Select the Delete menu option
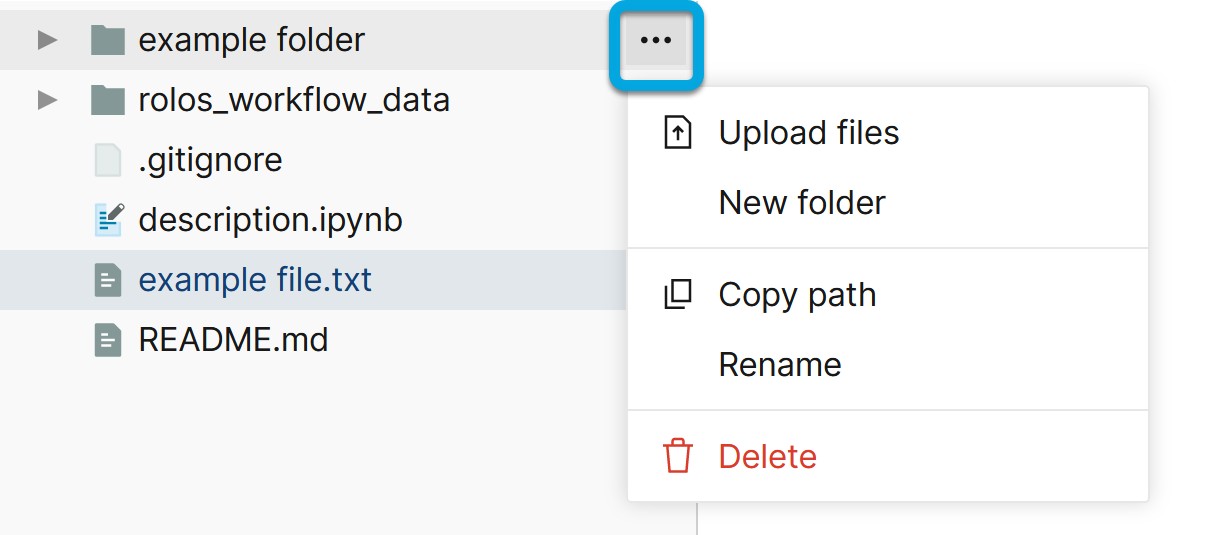Image resolution: width=1207 pixels, height=535 pixels. pos(767,456)
